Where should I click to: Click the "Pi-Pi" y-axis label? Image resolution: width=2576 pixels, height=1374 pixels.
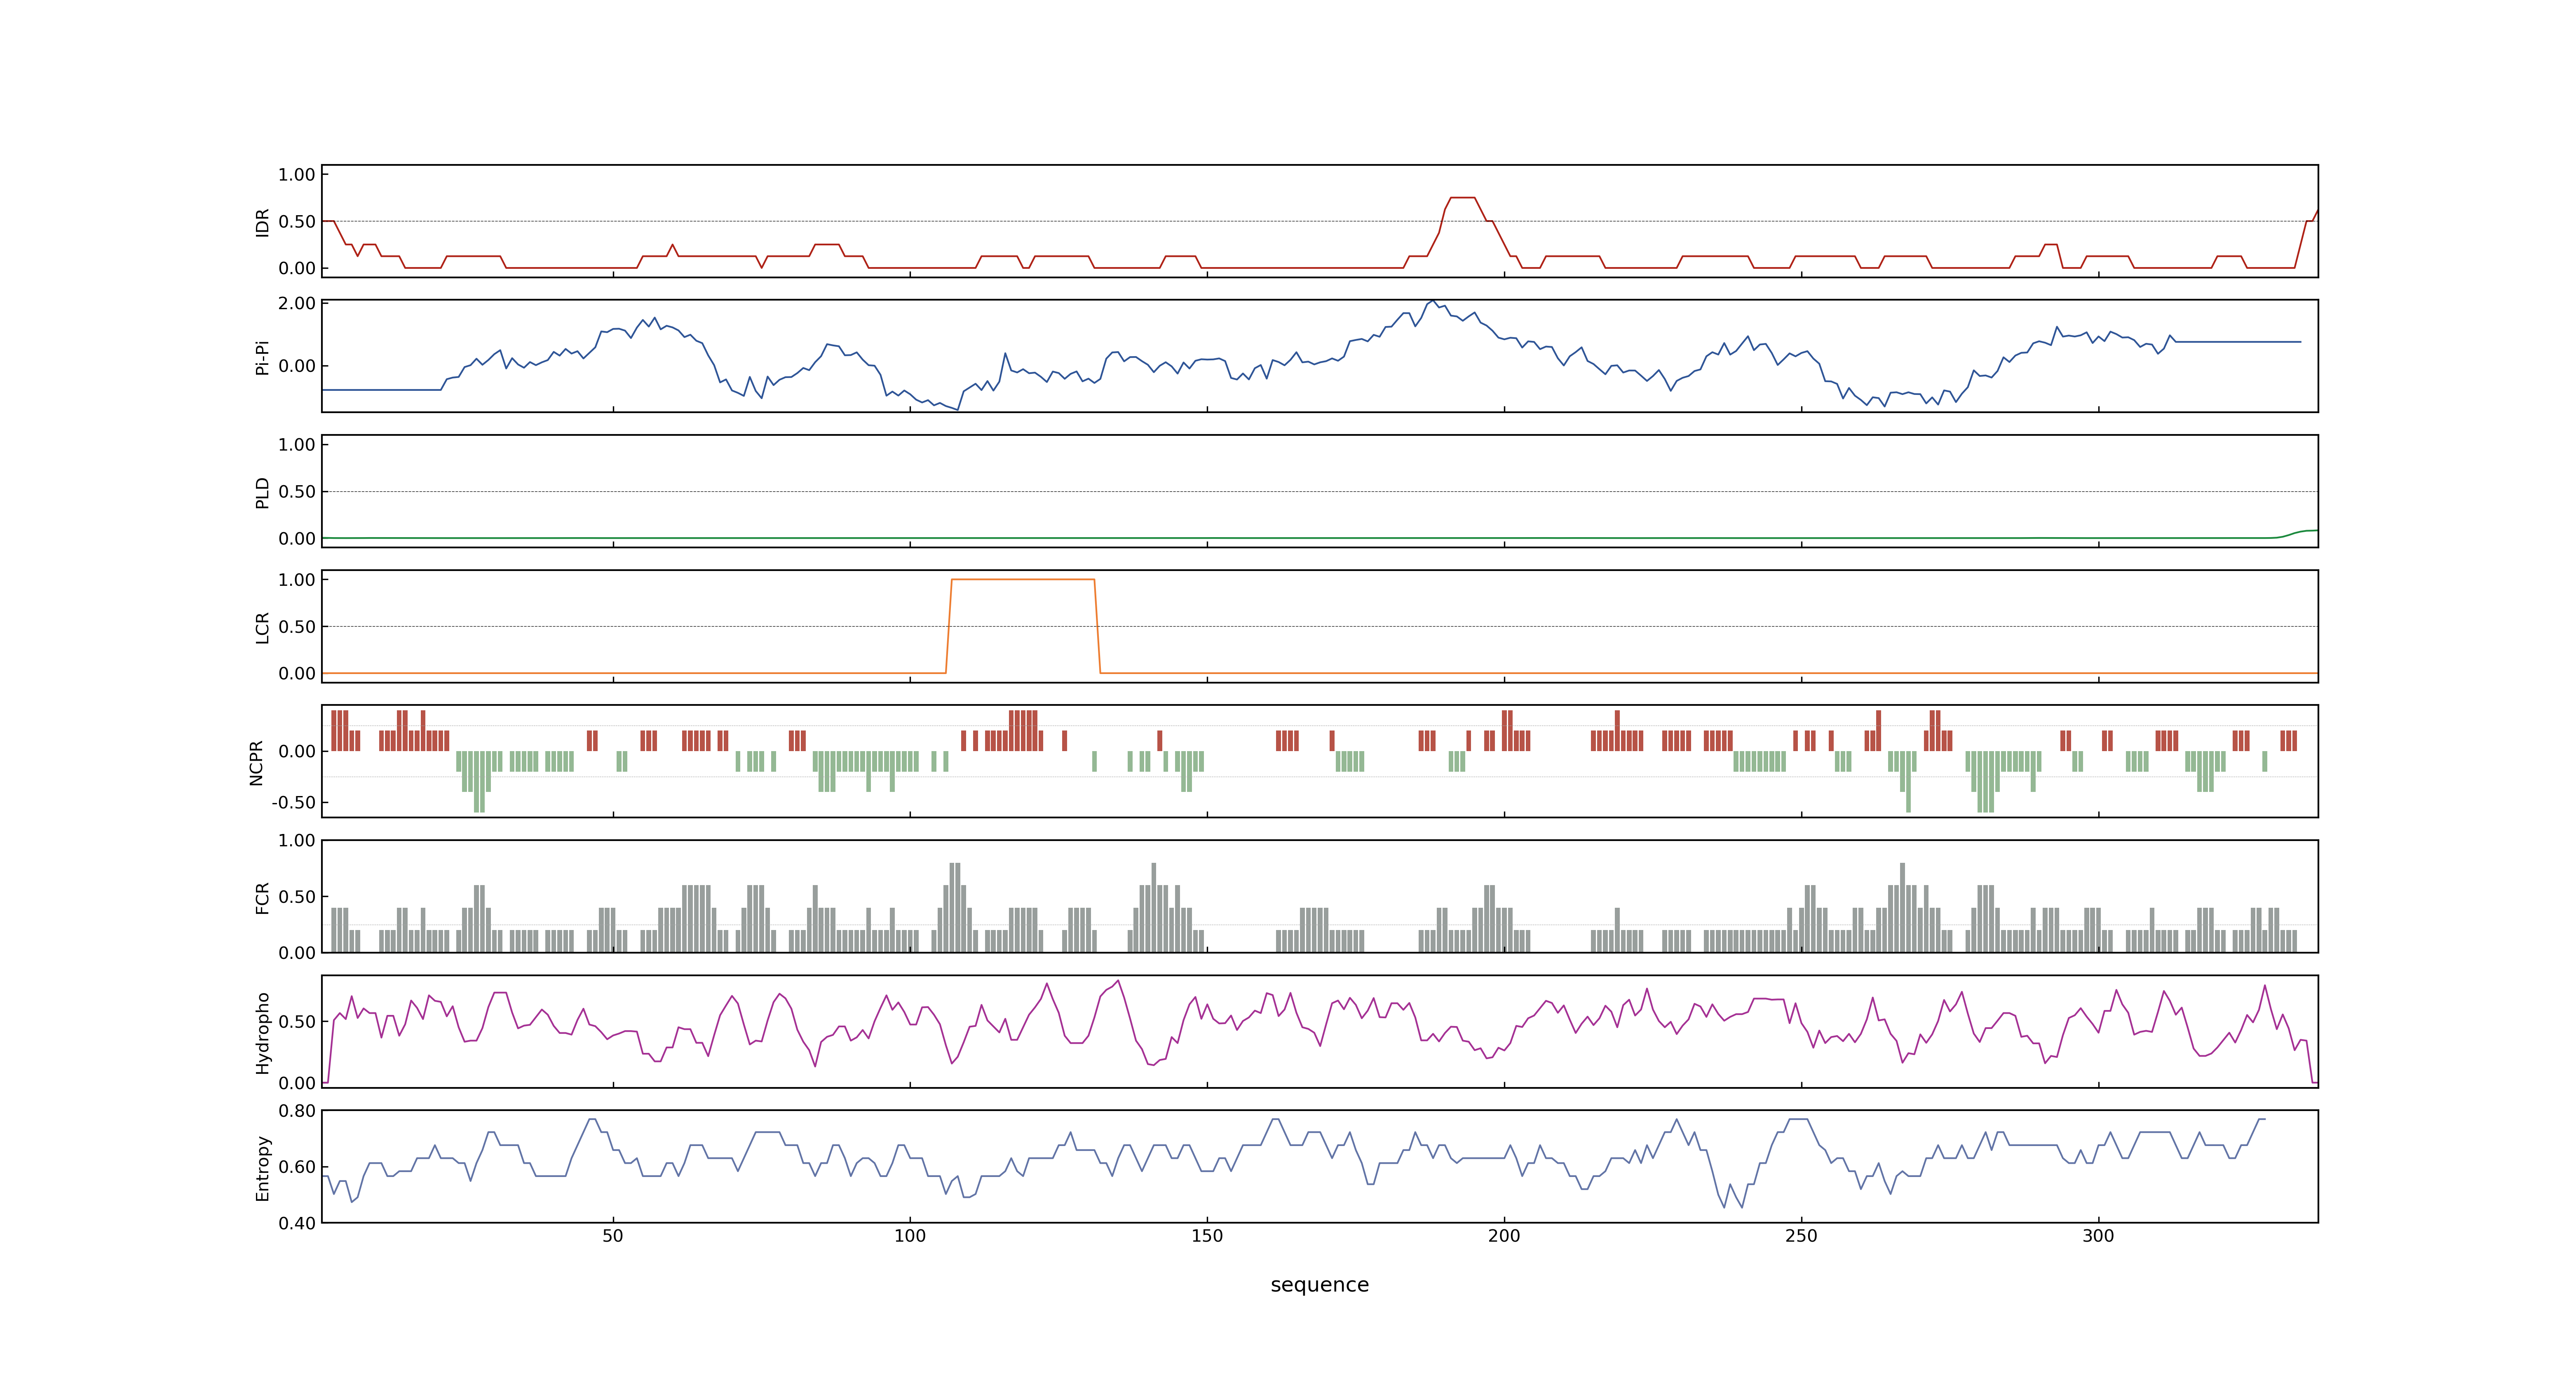click(x=263, y=357)
